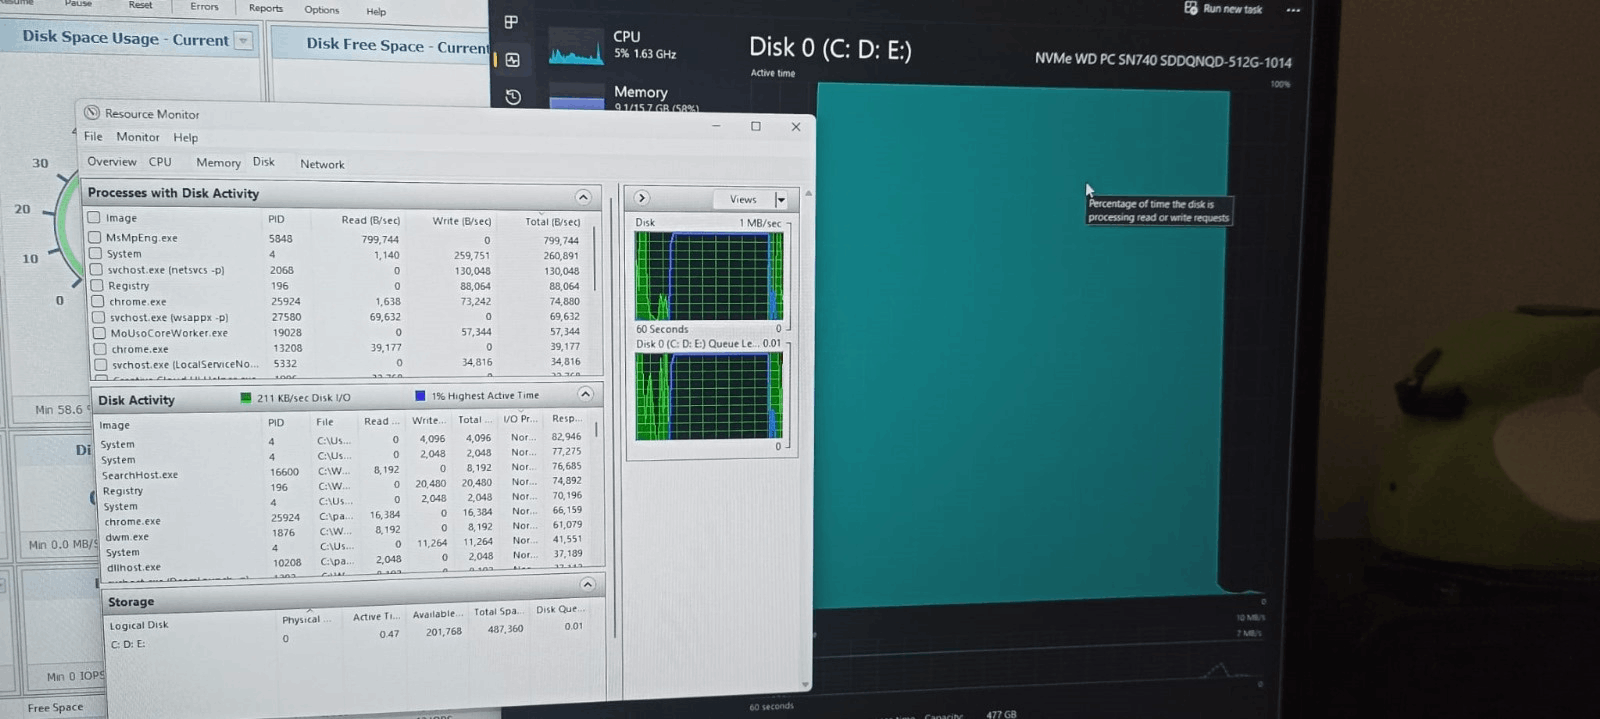
Task: Click Task Manager more options ellipsis
Action: [x=1293, y=10]
